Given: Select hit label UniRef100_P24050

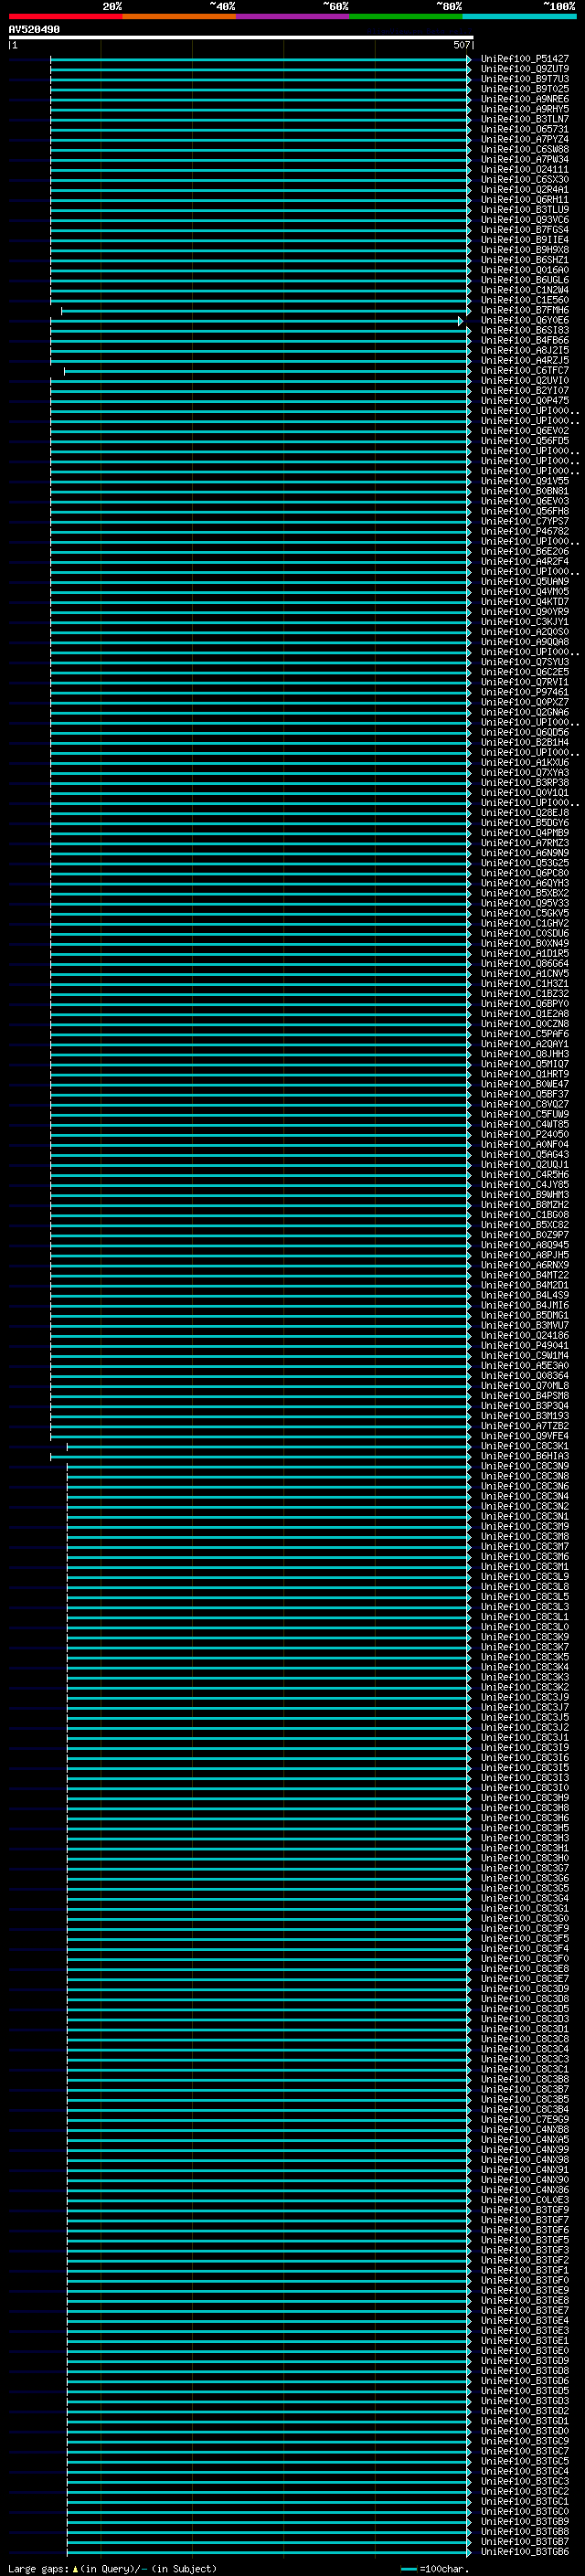Looking at the screenshot, I should [x=525, y=1134].
